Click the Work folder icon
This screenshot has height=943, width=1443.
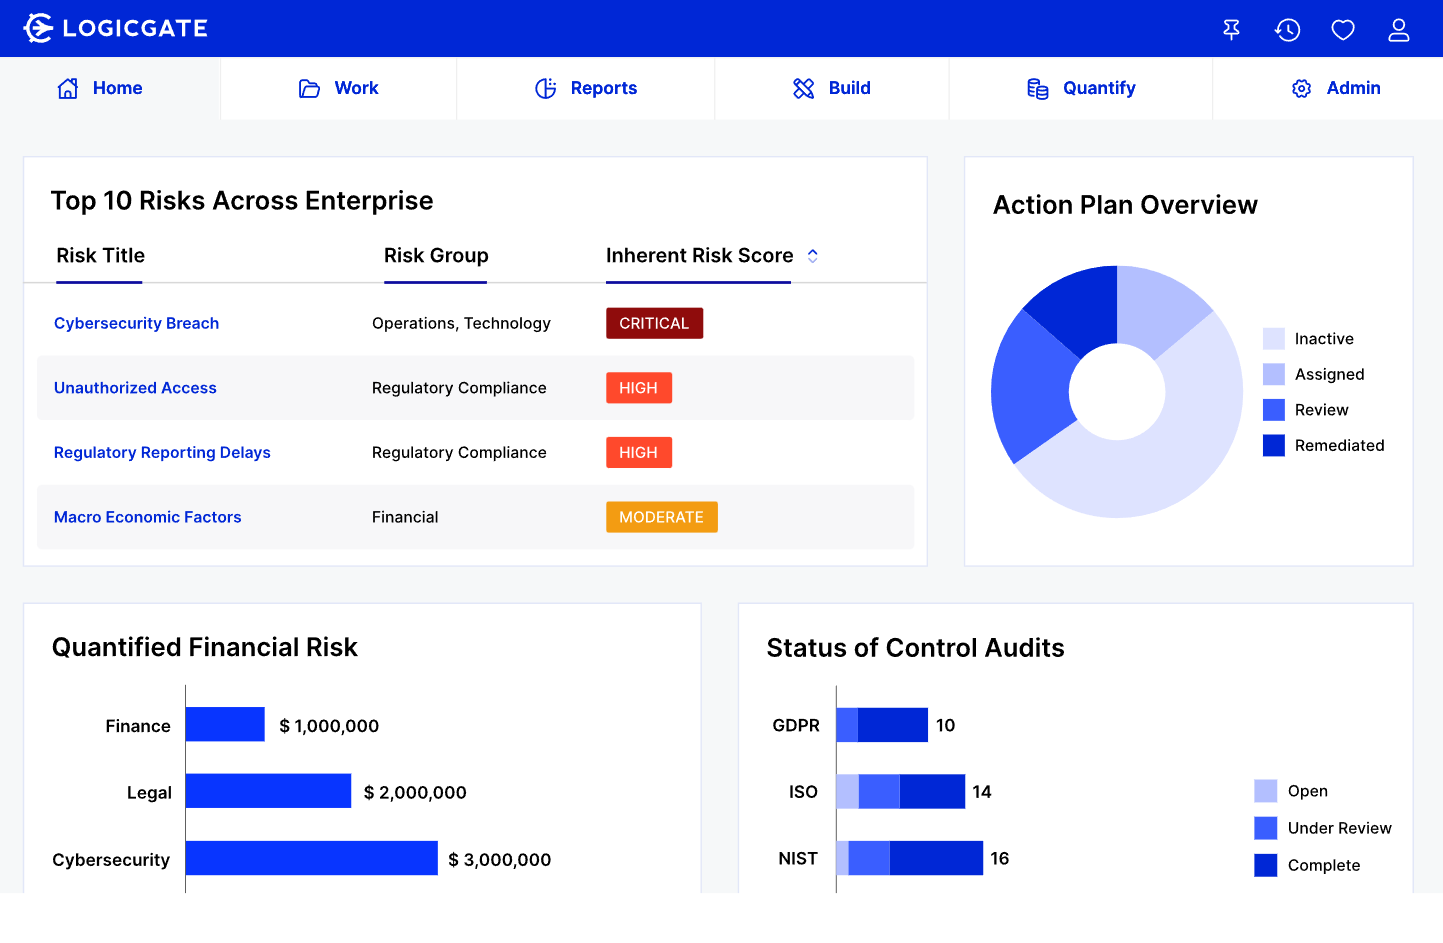coord(308,88)
